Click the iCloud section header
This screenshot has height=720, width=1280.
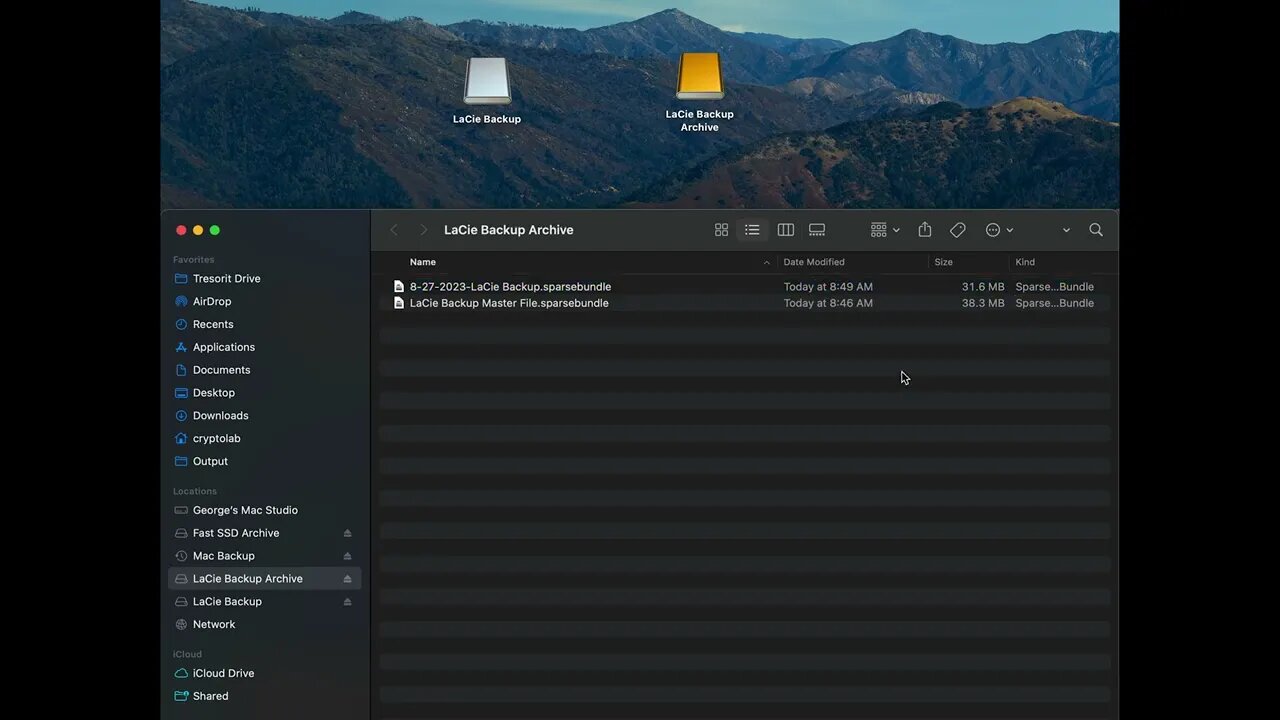[x=187, y=654]
